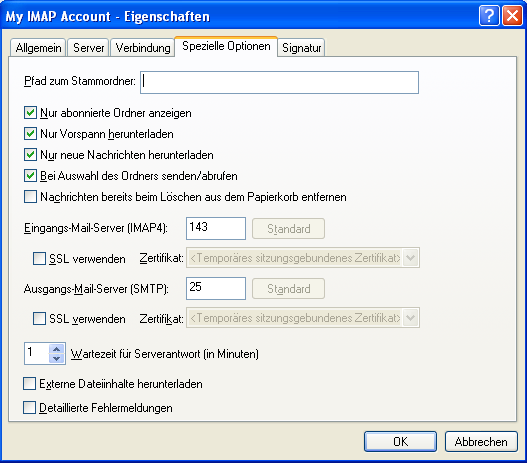
Task: Enable Detaillierte Fehlermeldungen checkbox
Action: point(30,408)
